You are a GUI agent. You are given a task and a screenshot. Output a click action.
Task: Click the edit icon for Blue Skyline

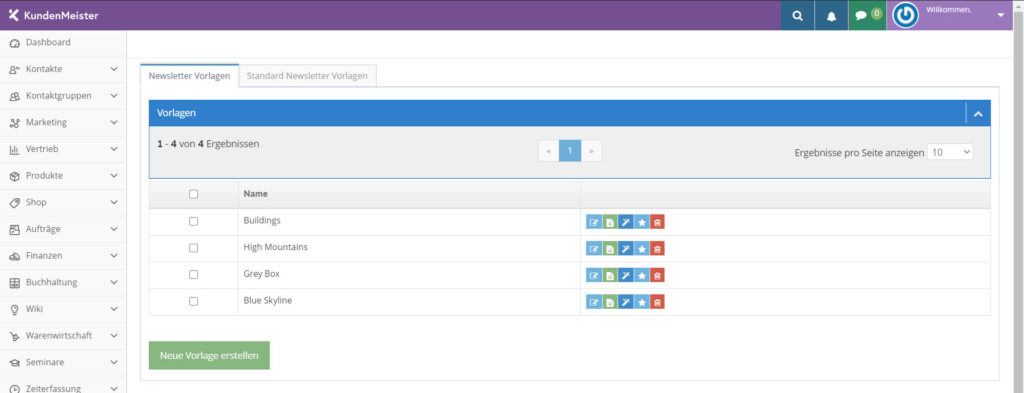coord(594,302)
